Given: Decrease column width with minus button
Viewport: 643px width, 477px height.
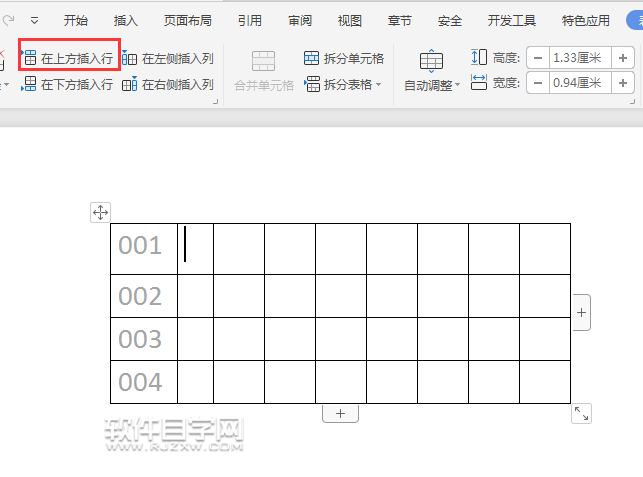Looking at the screenshot, I should click(538, 85).
